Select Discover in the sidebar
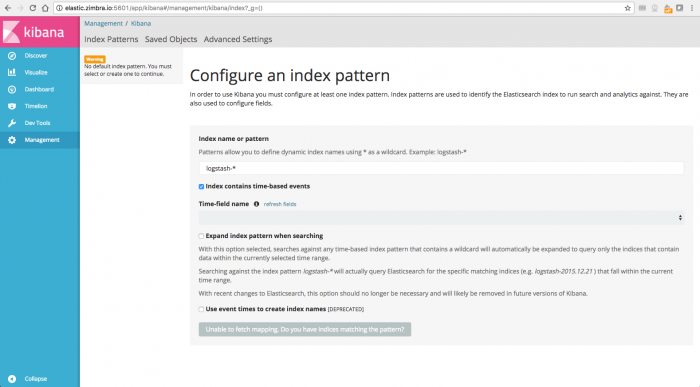Image resolution: width=700 pixels, height=387 pixels. click(36, 56)
